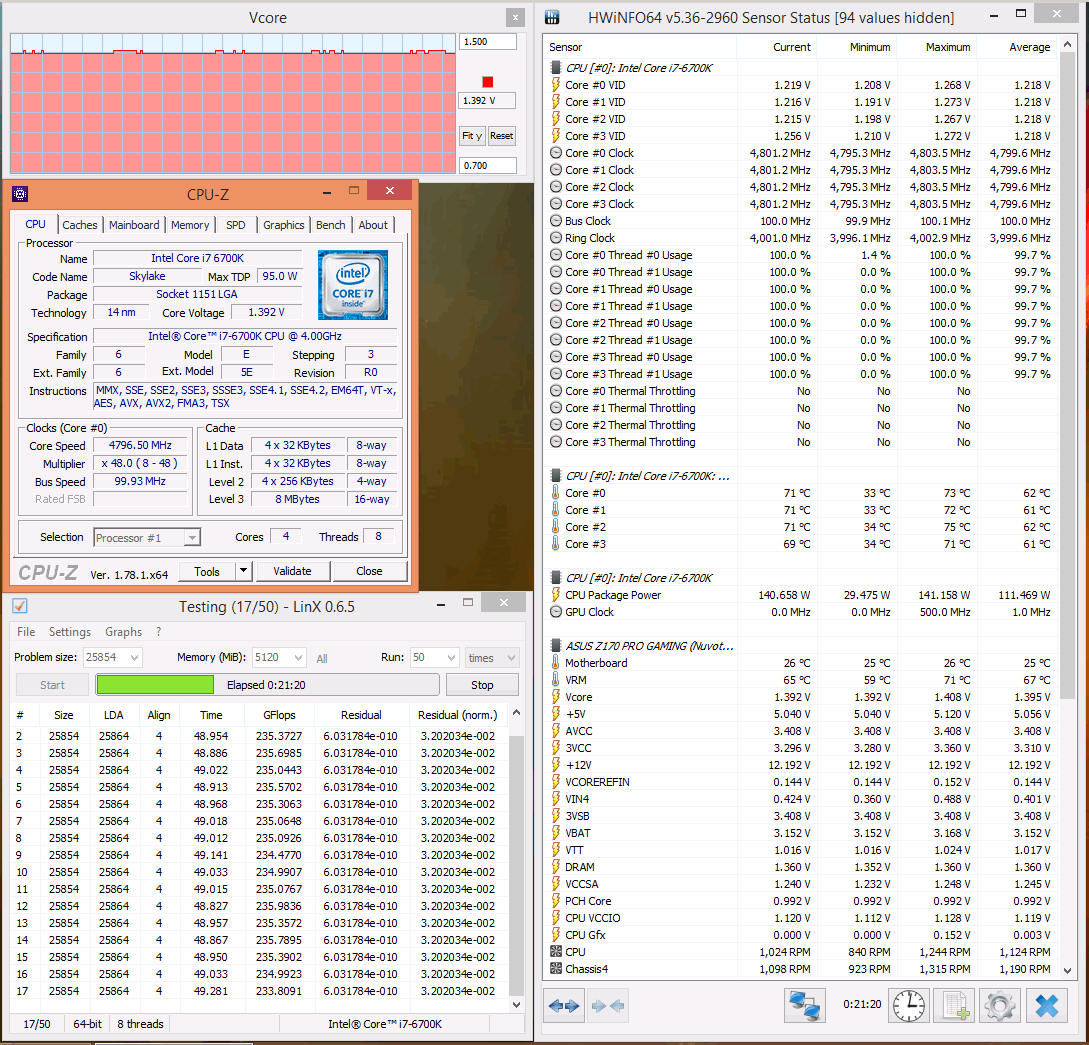Open the HWiNFO network monitors icon
This screenshot has width=1089, height=1045.
point(804,1005)
